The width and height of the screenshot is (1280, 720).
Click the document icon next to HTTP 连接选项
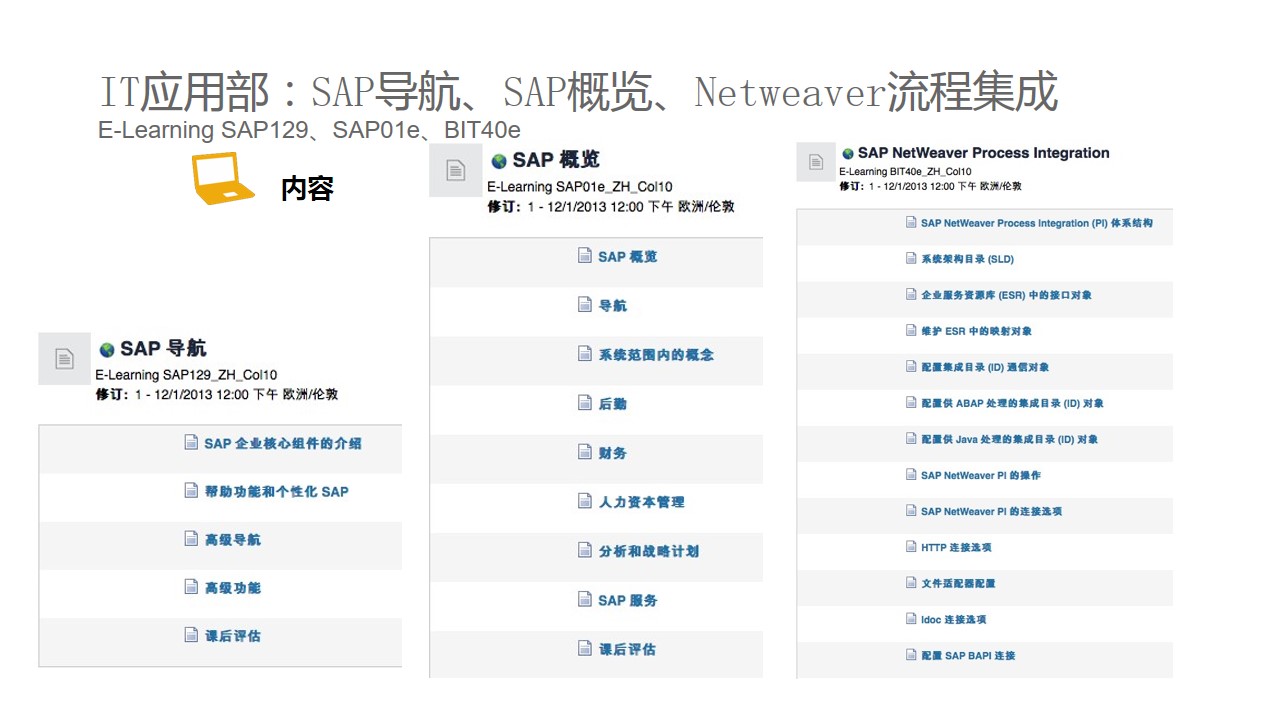click(x=911, y=546)
